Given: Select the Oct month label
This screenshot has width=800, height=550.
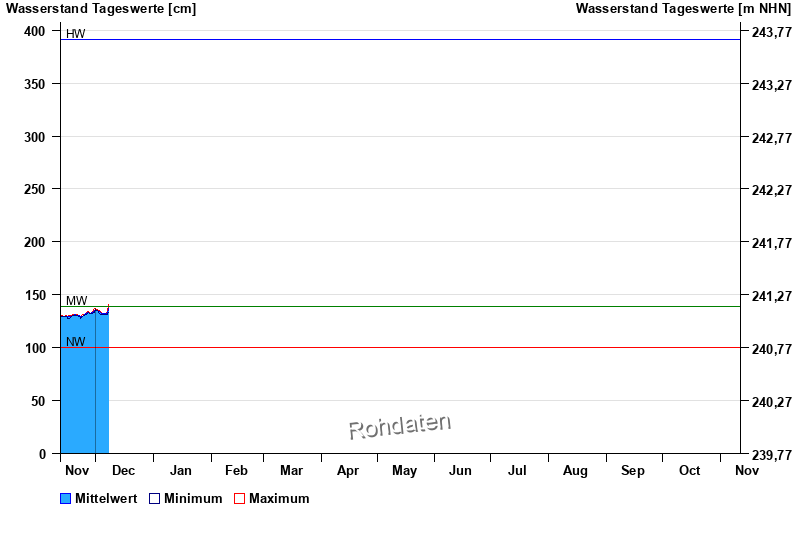Looking at the screenshot, I should 690,470.
